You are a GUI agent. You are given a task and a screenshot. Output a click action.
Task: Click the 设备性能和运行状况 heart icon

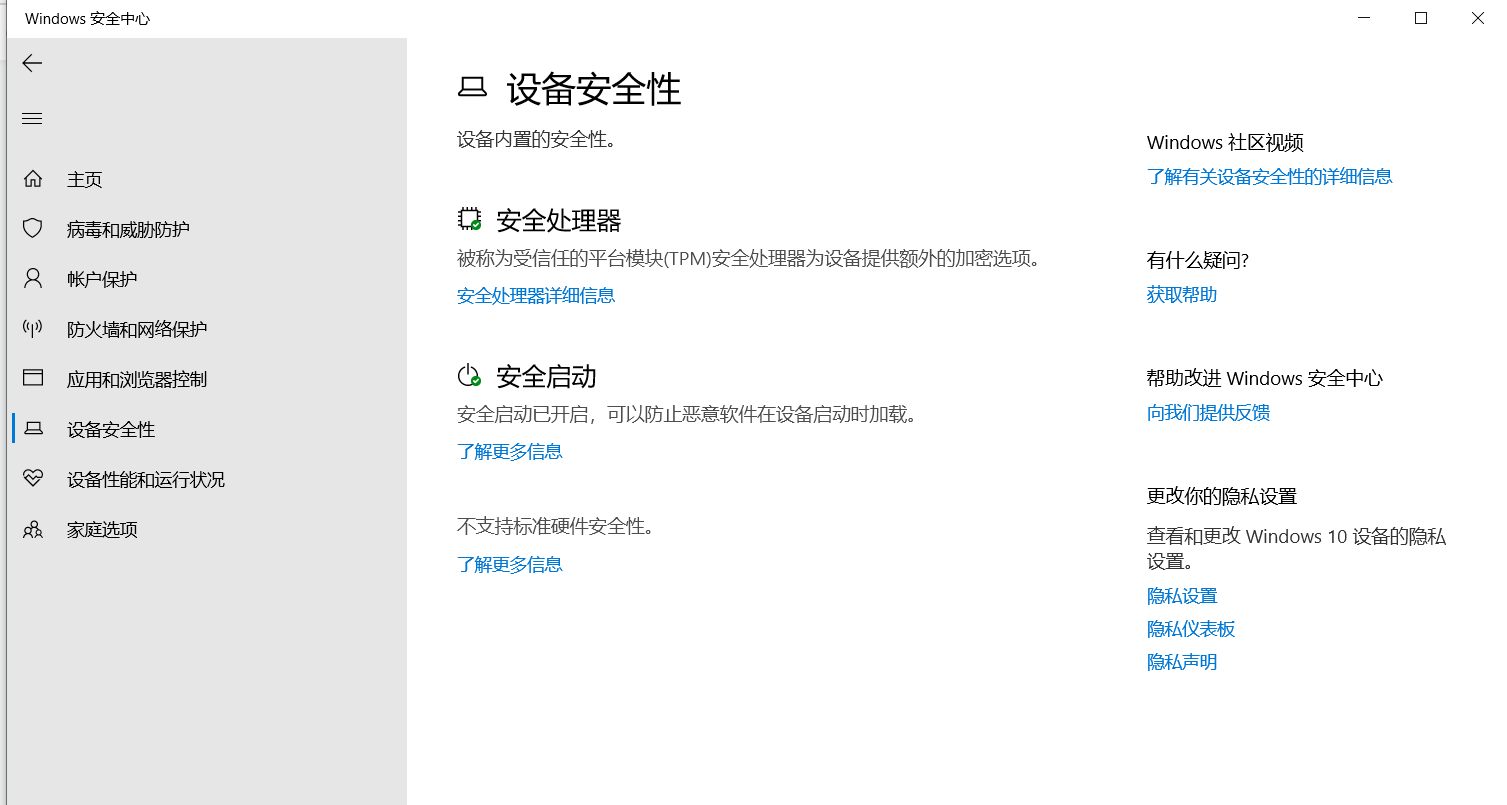coord(33,479)
